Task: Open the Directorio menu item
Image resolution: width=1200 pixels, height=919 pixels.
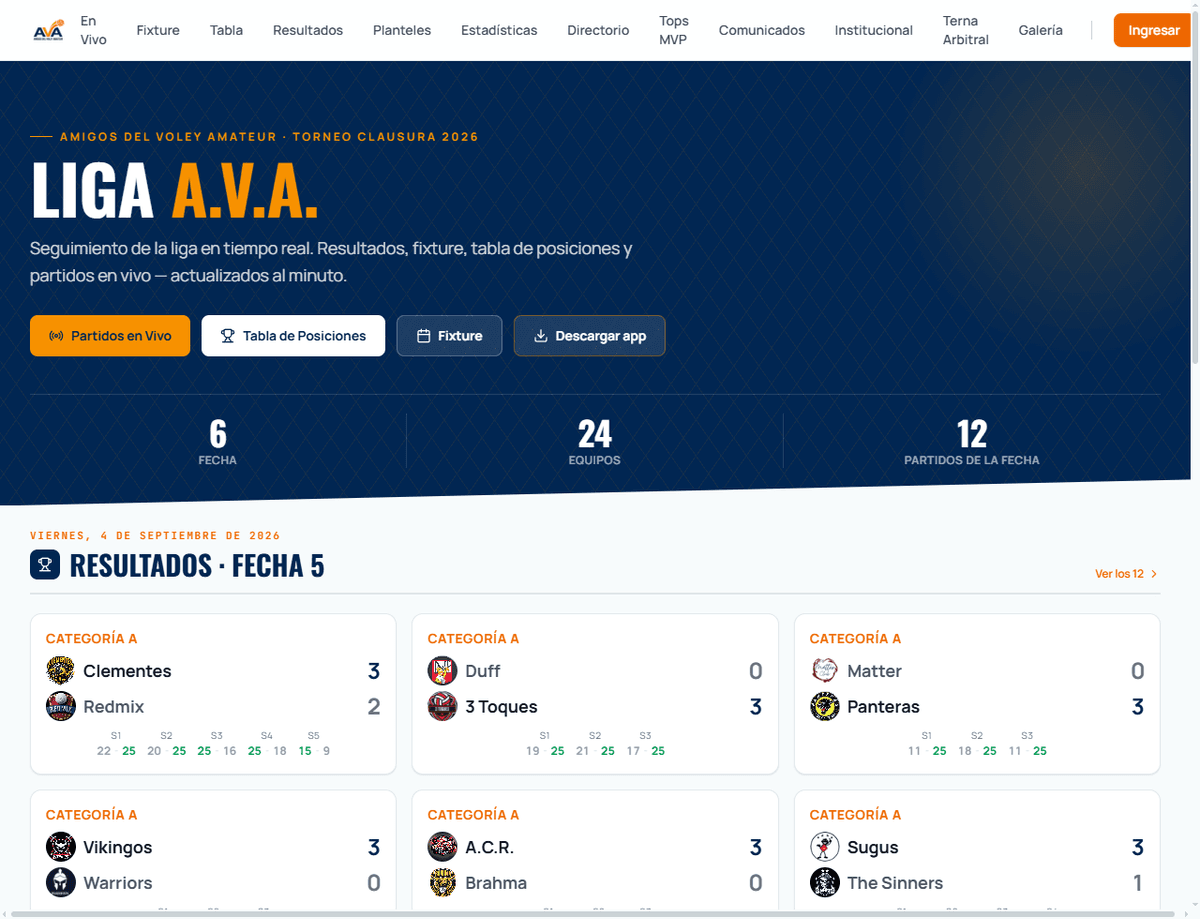Action: click(x=598, y=30)
